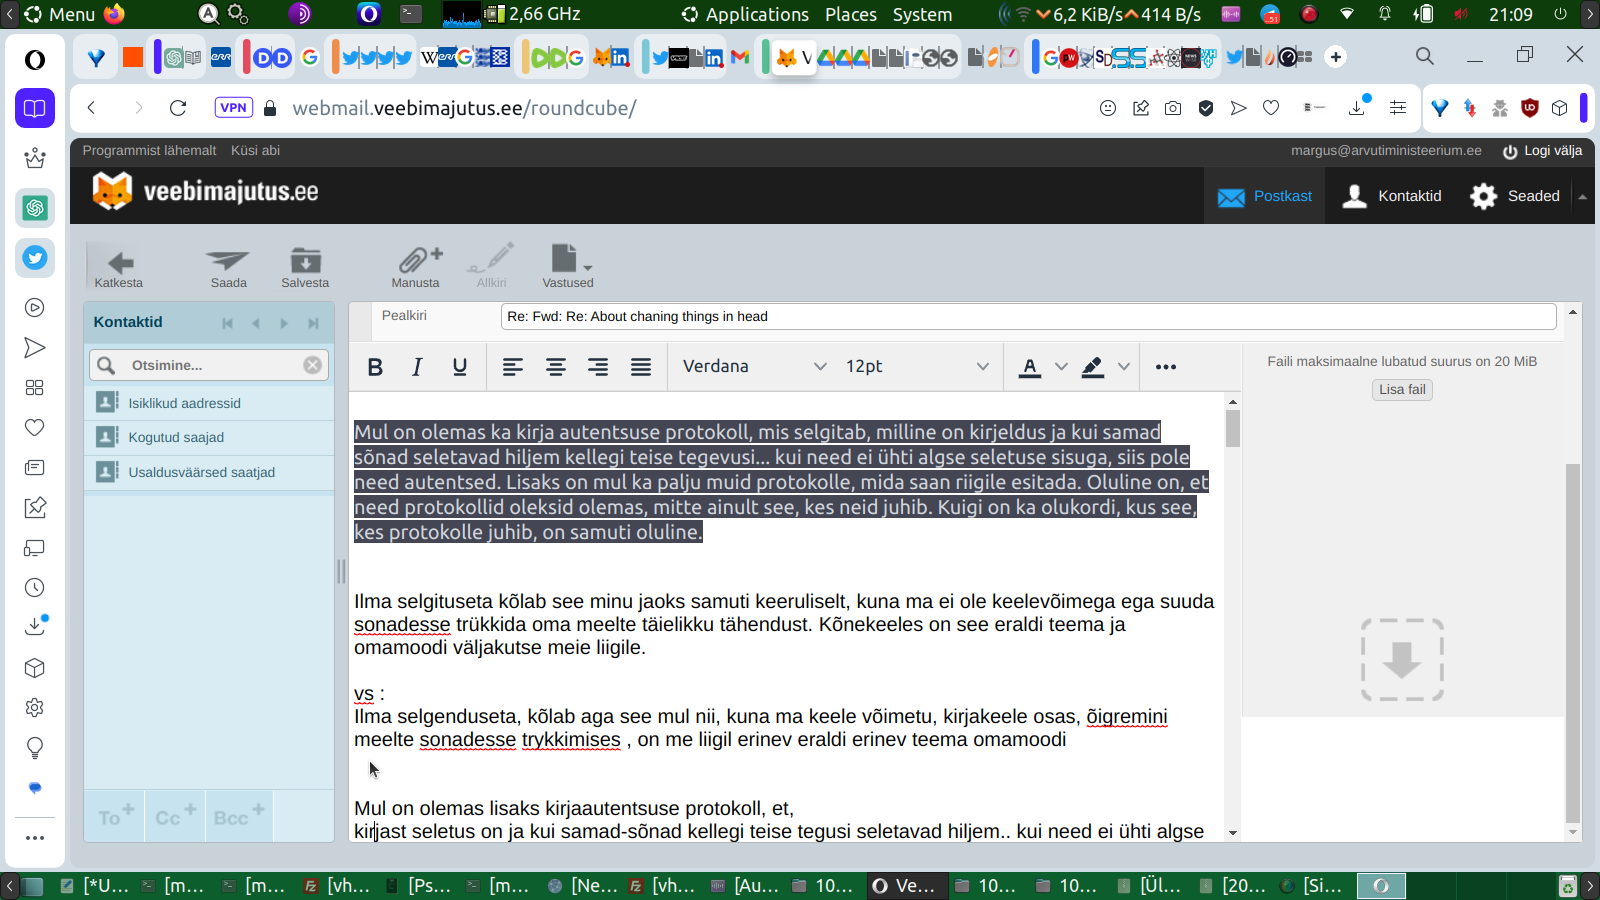Log out with Logi välja
Image resolution: width=1600 pixels, height=900 pixels.
click(1543, 151)
